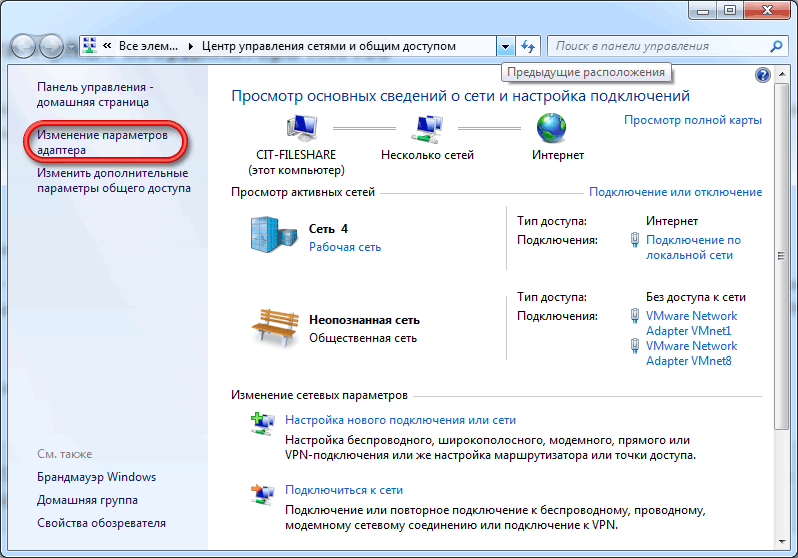
Task: Select "Центр управления сетями и общим доступом" breadcrumb
Action: [329, 46]
